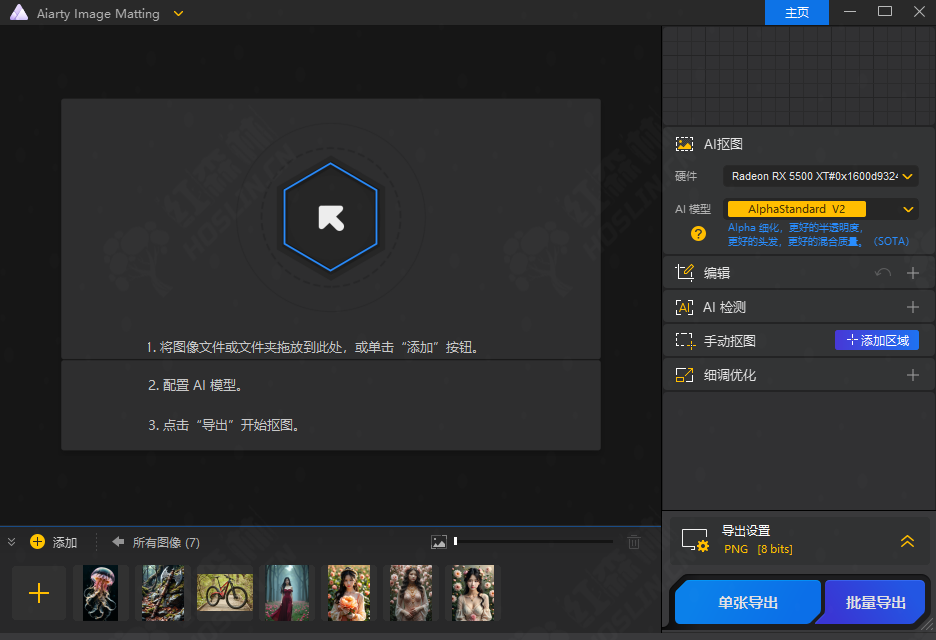Viewport: 936px width, 640px height.
Task: Click the 导出设置 monitor gear icon
Action: (x=695, y=540)
